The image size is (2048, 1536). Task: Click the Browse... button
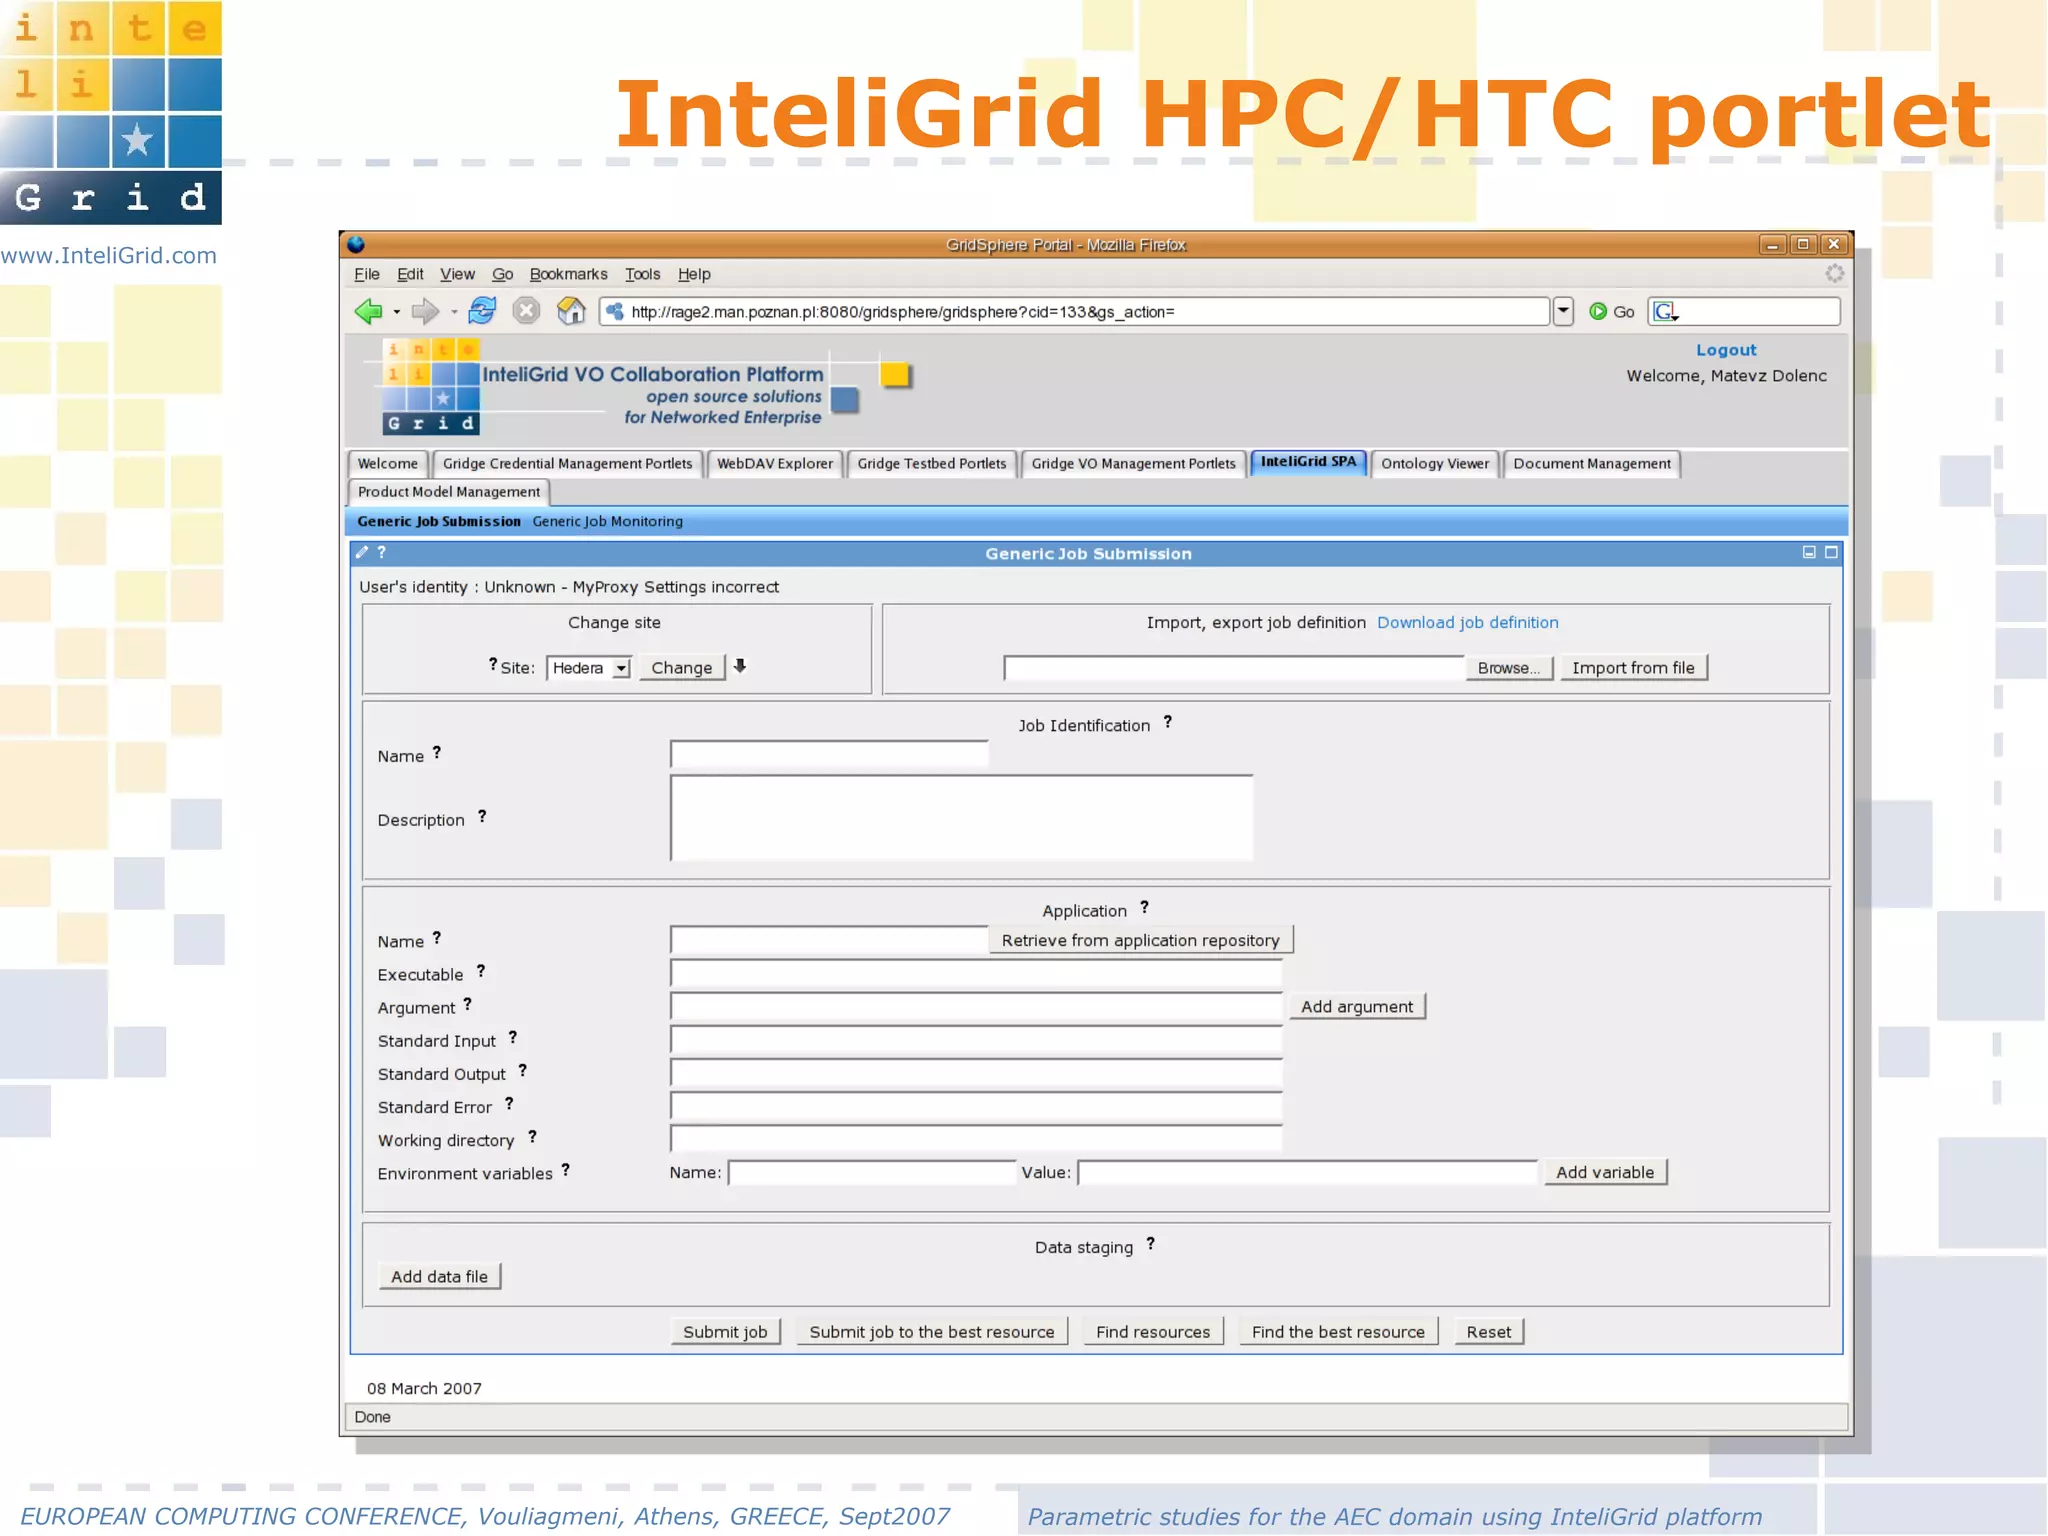pyautogui.click(x=1509, y=668)
